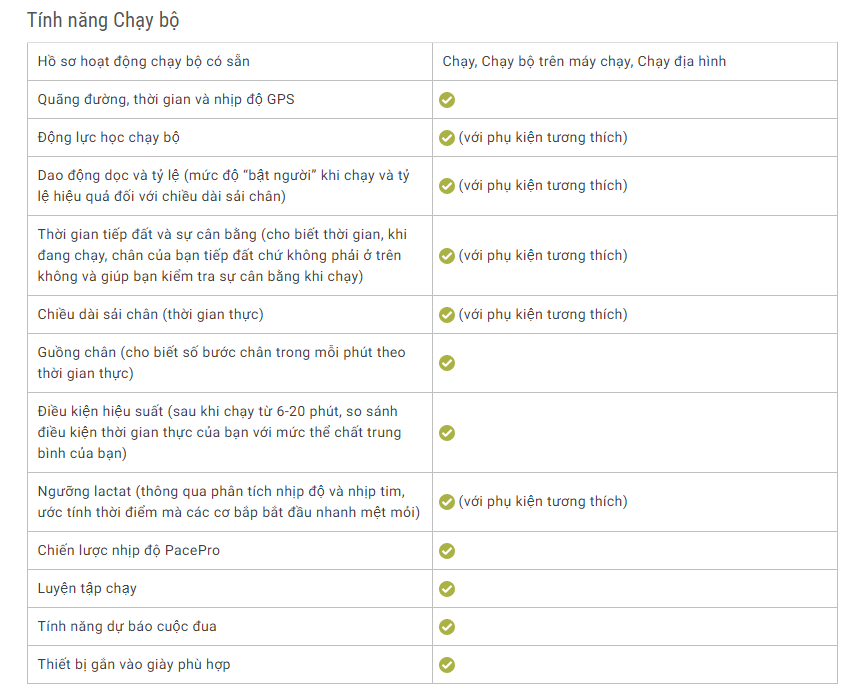Viewport: 856px width, 694px height.
Task: Click checkmark for Tính năng dự báo cuộc đua
Action: pyautogui.click(x=447, y=627)
